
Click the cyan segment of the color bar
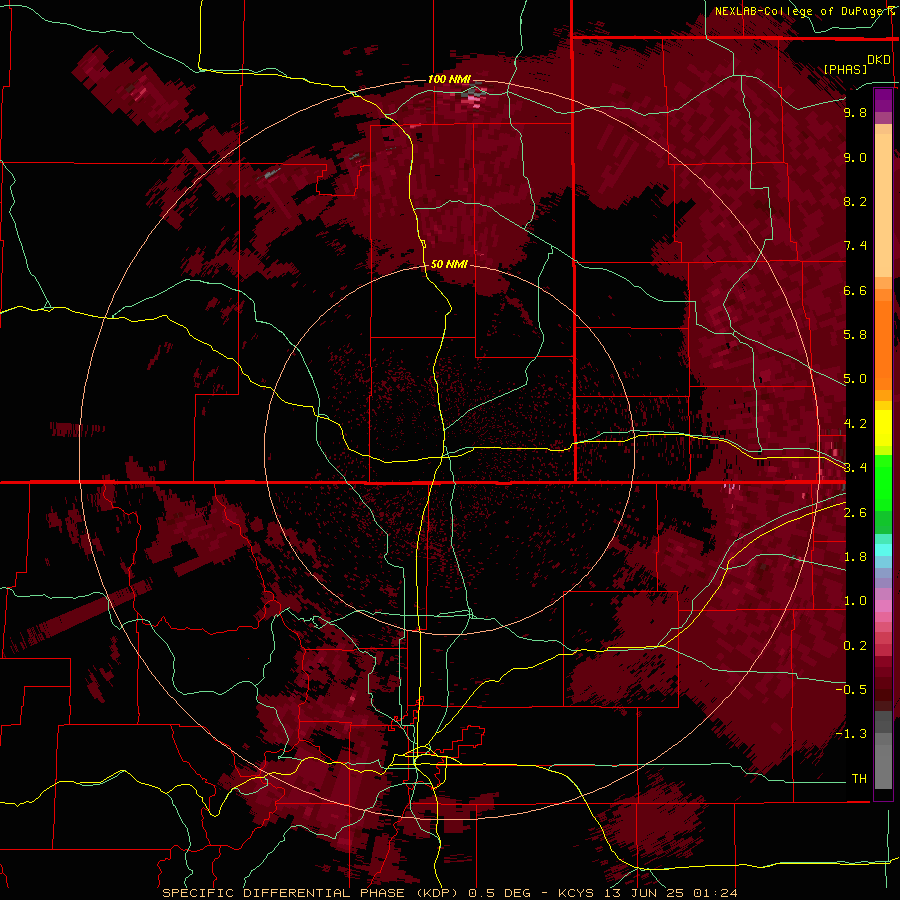883,550
